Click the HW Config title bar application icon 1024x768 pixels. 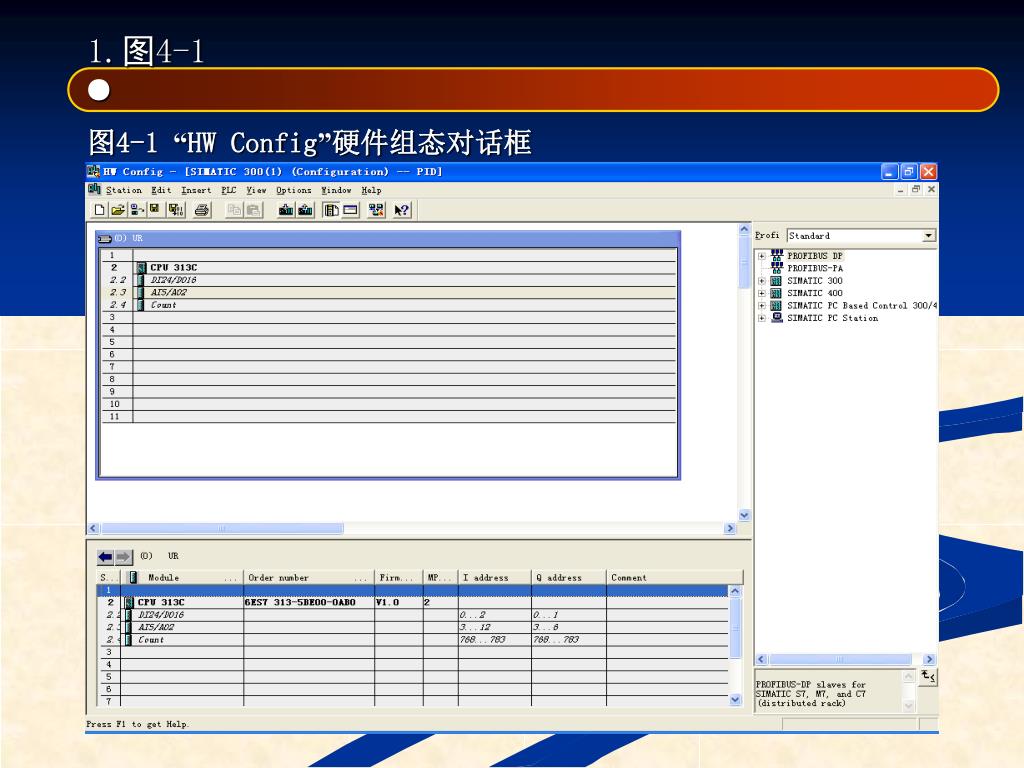(x=93, y=171)
